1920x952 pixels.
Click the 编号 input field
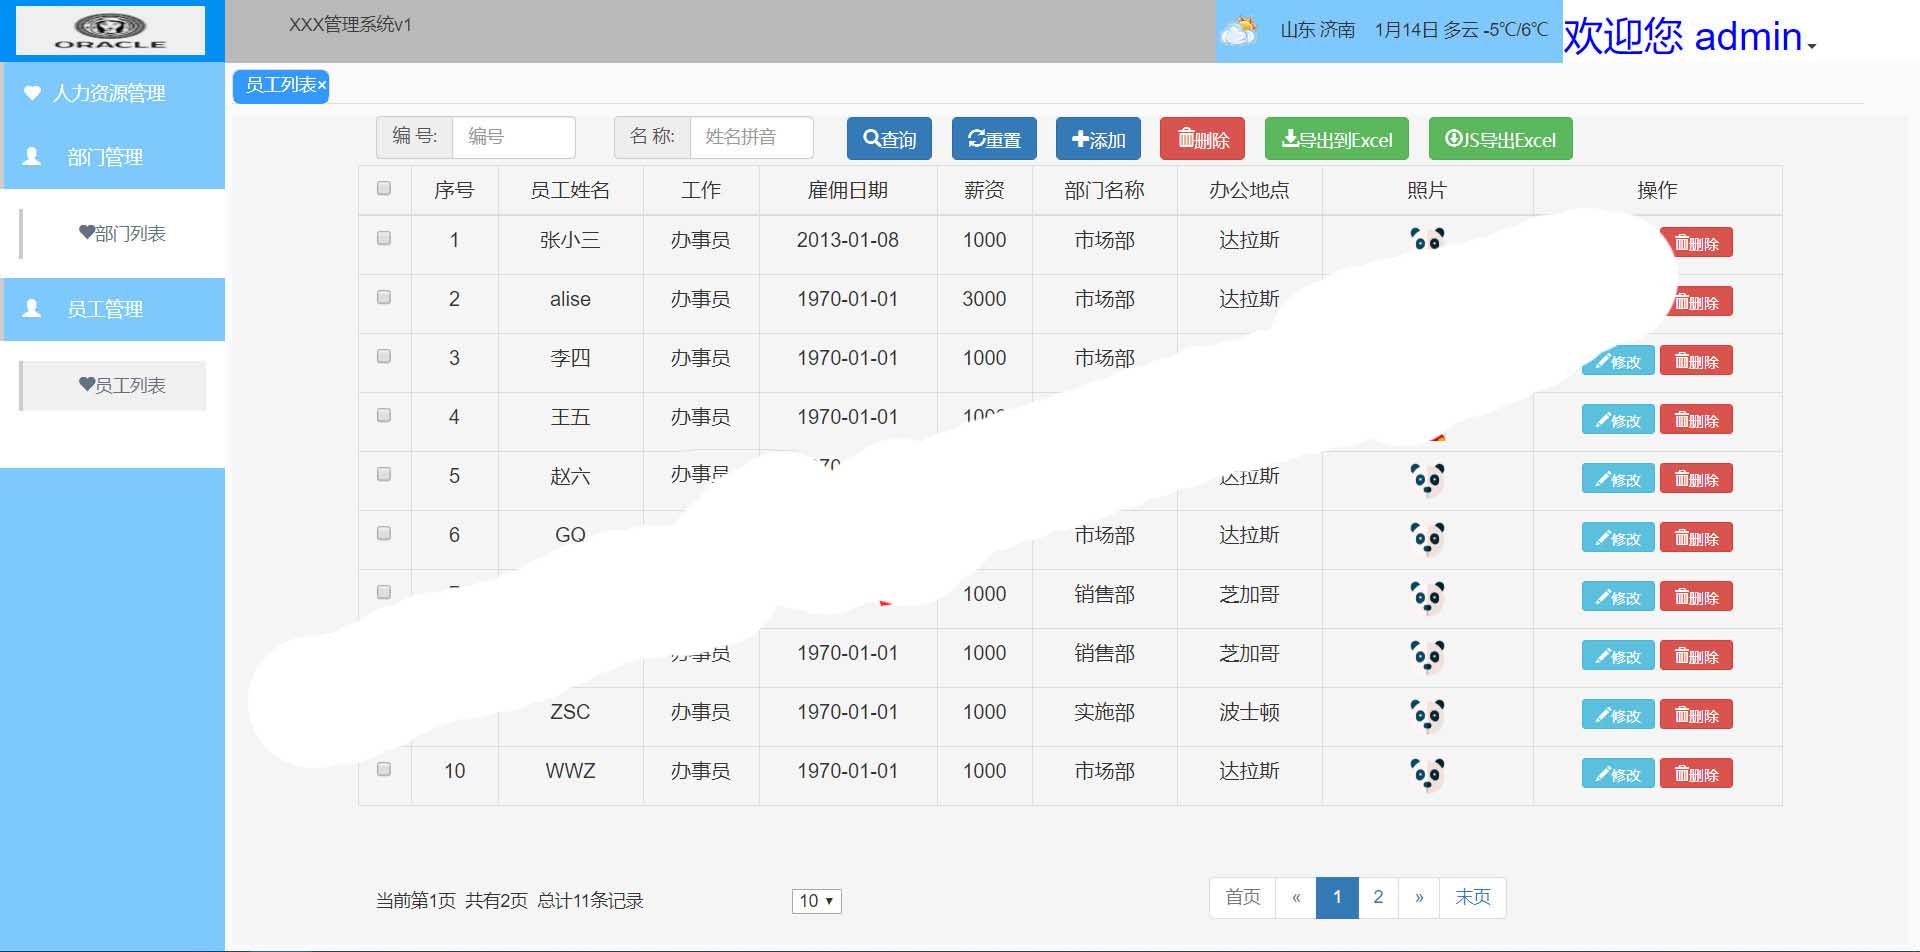(x=513, y=137)
